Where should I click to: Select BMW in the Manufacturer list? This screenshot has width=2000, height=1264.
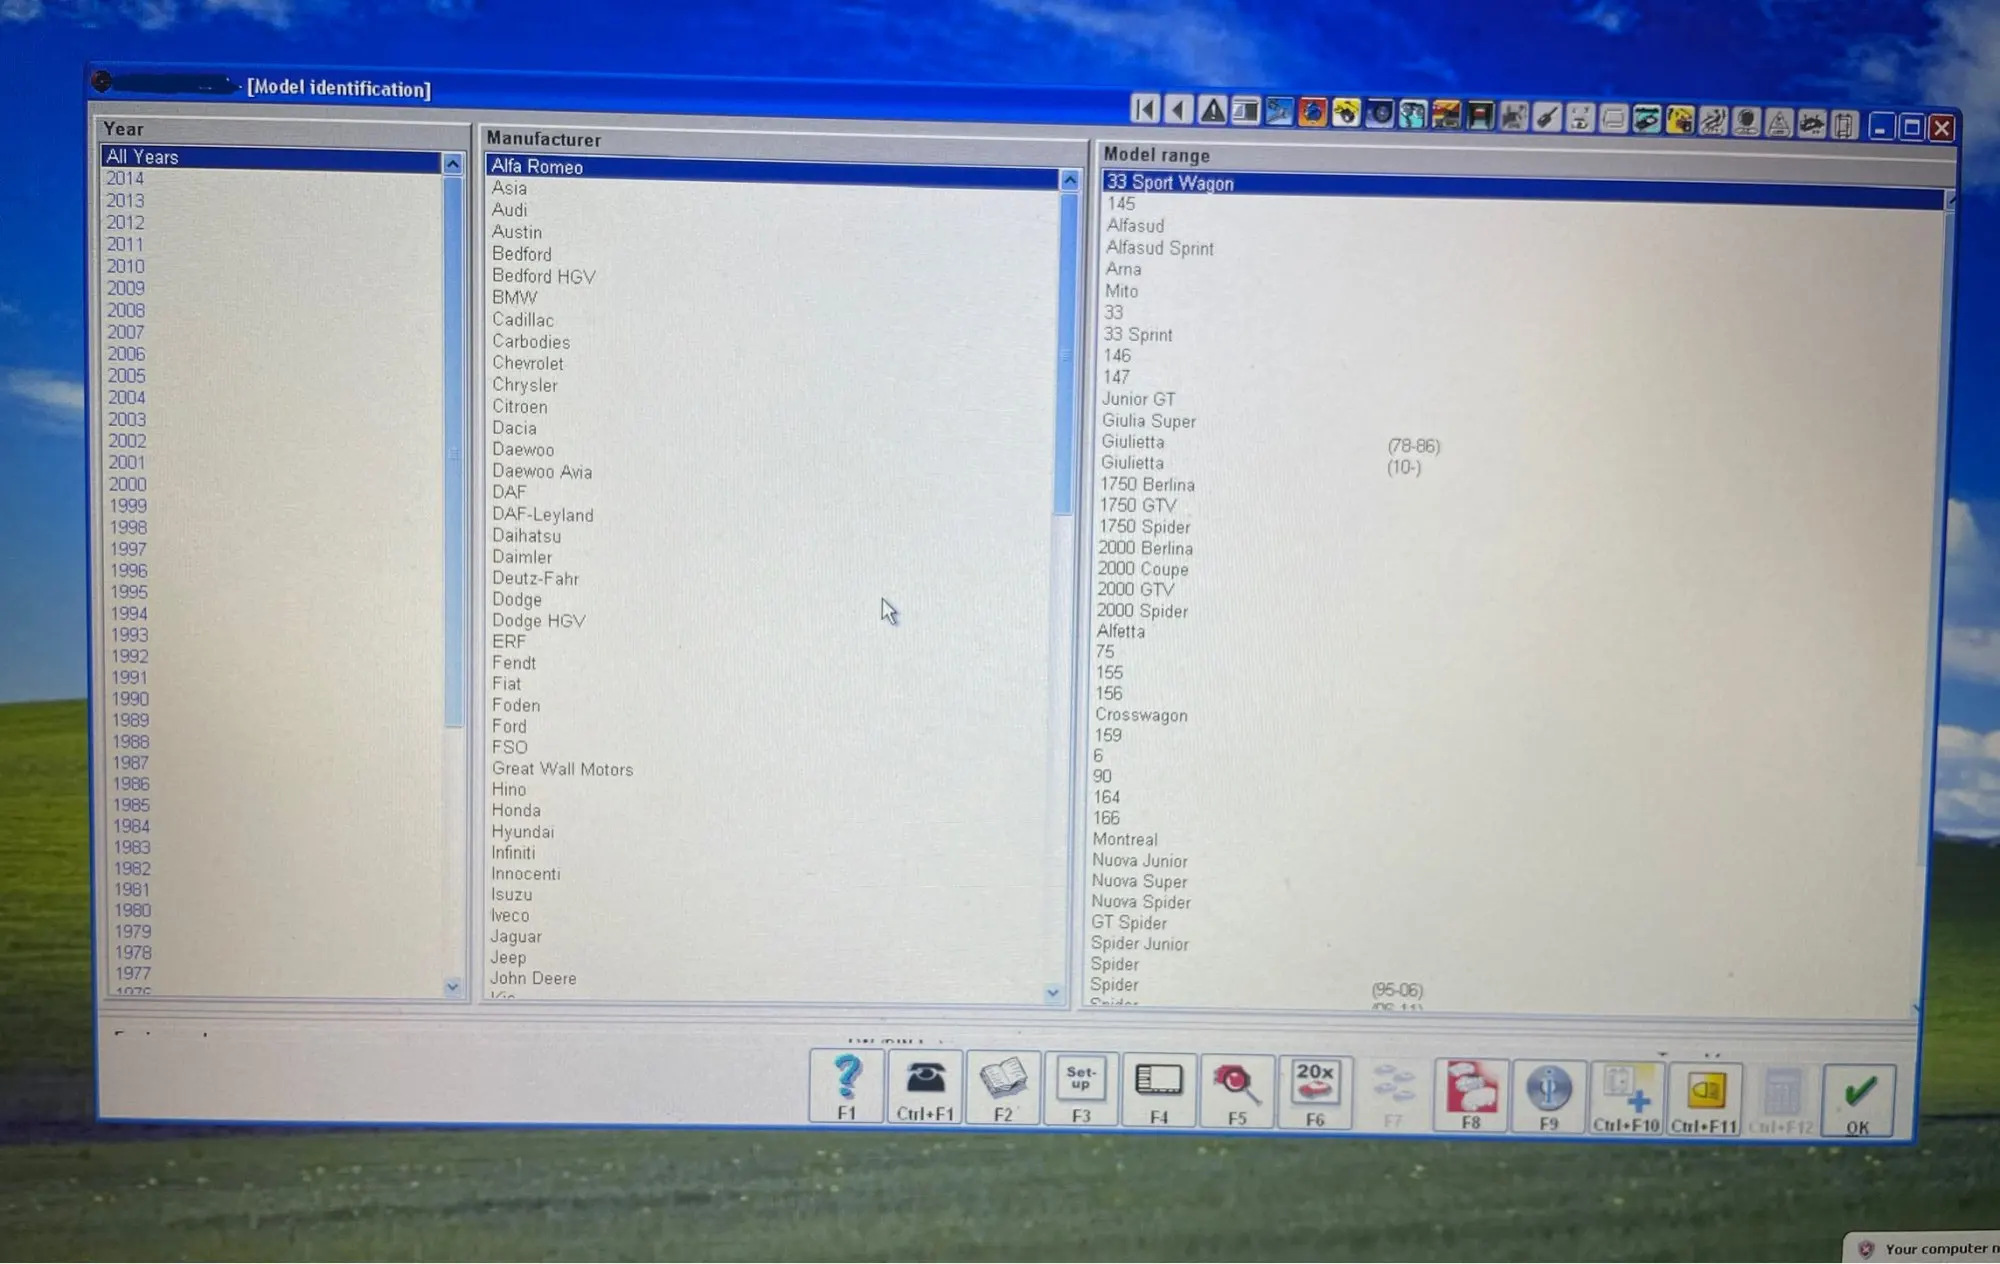[515, 297]
